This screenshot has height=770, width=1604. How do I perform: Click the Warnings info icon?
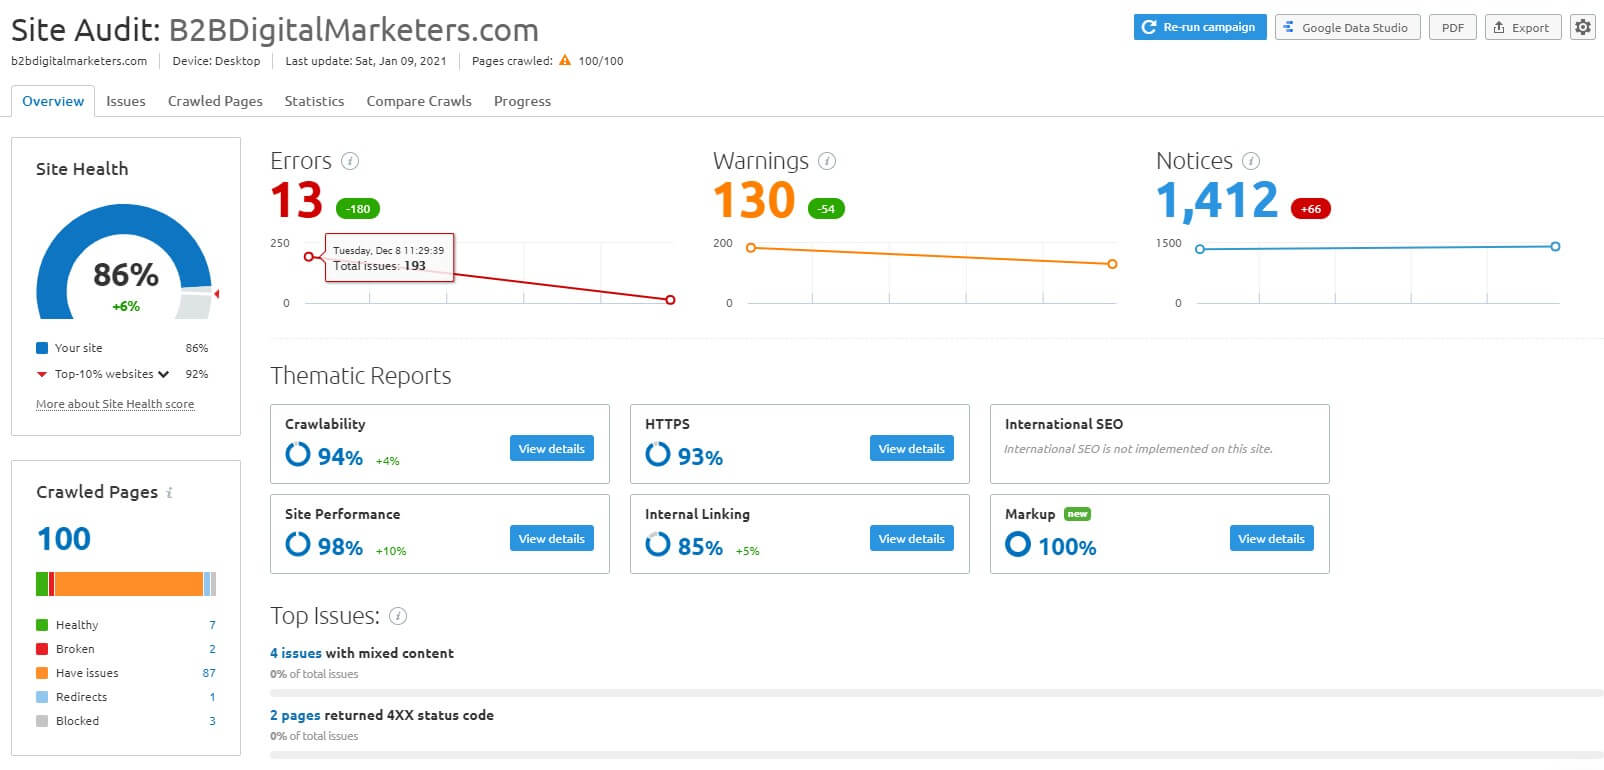(x=827, y=161)
